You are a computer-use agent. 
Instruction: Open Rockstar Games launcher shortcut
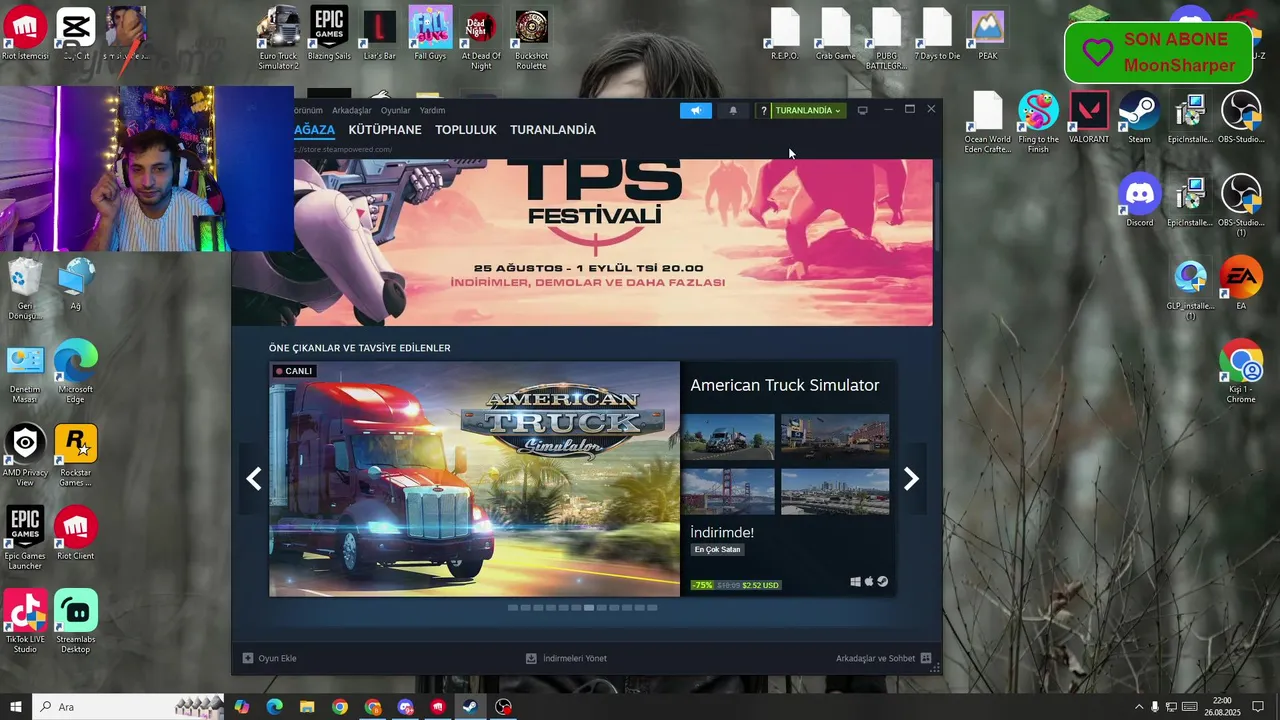click(x=76, y=455)
